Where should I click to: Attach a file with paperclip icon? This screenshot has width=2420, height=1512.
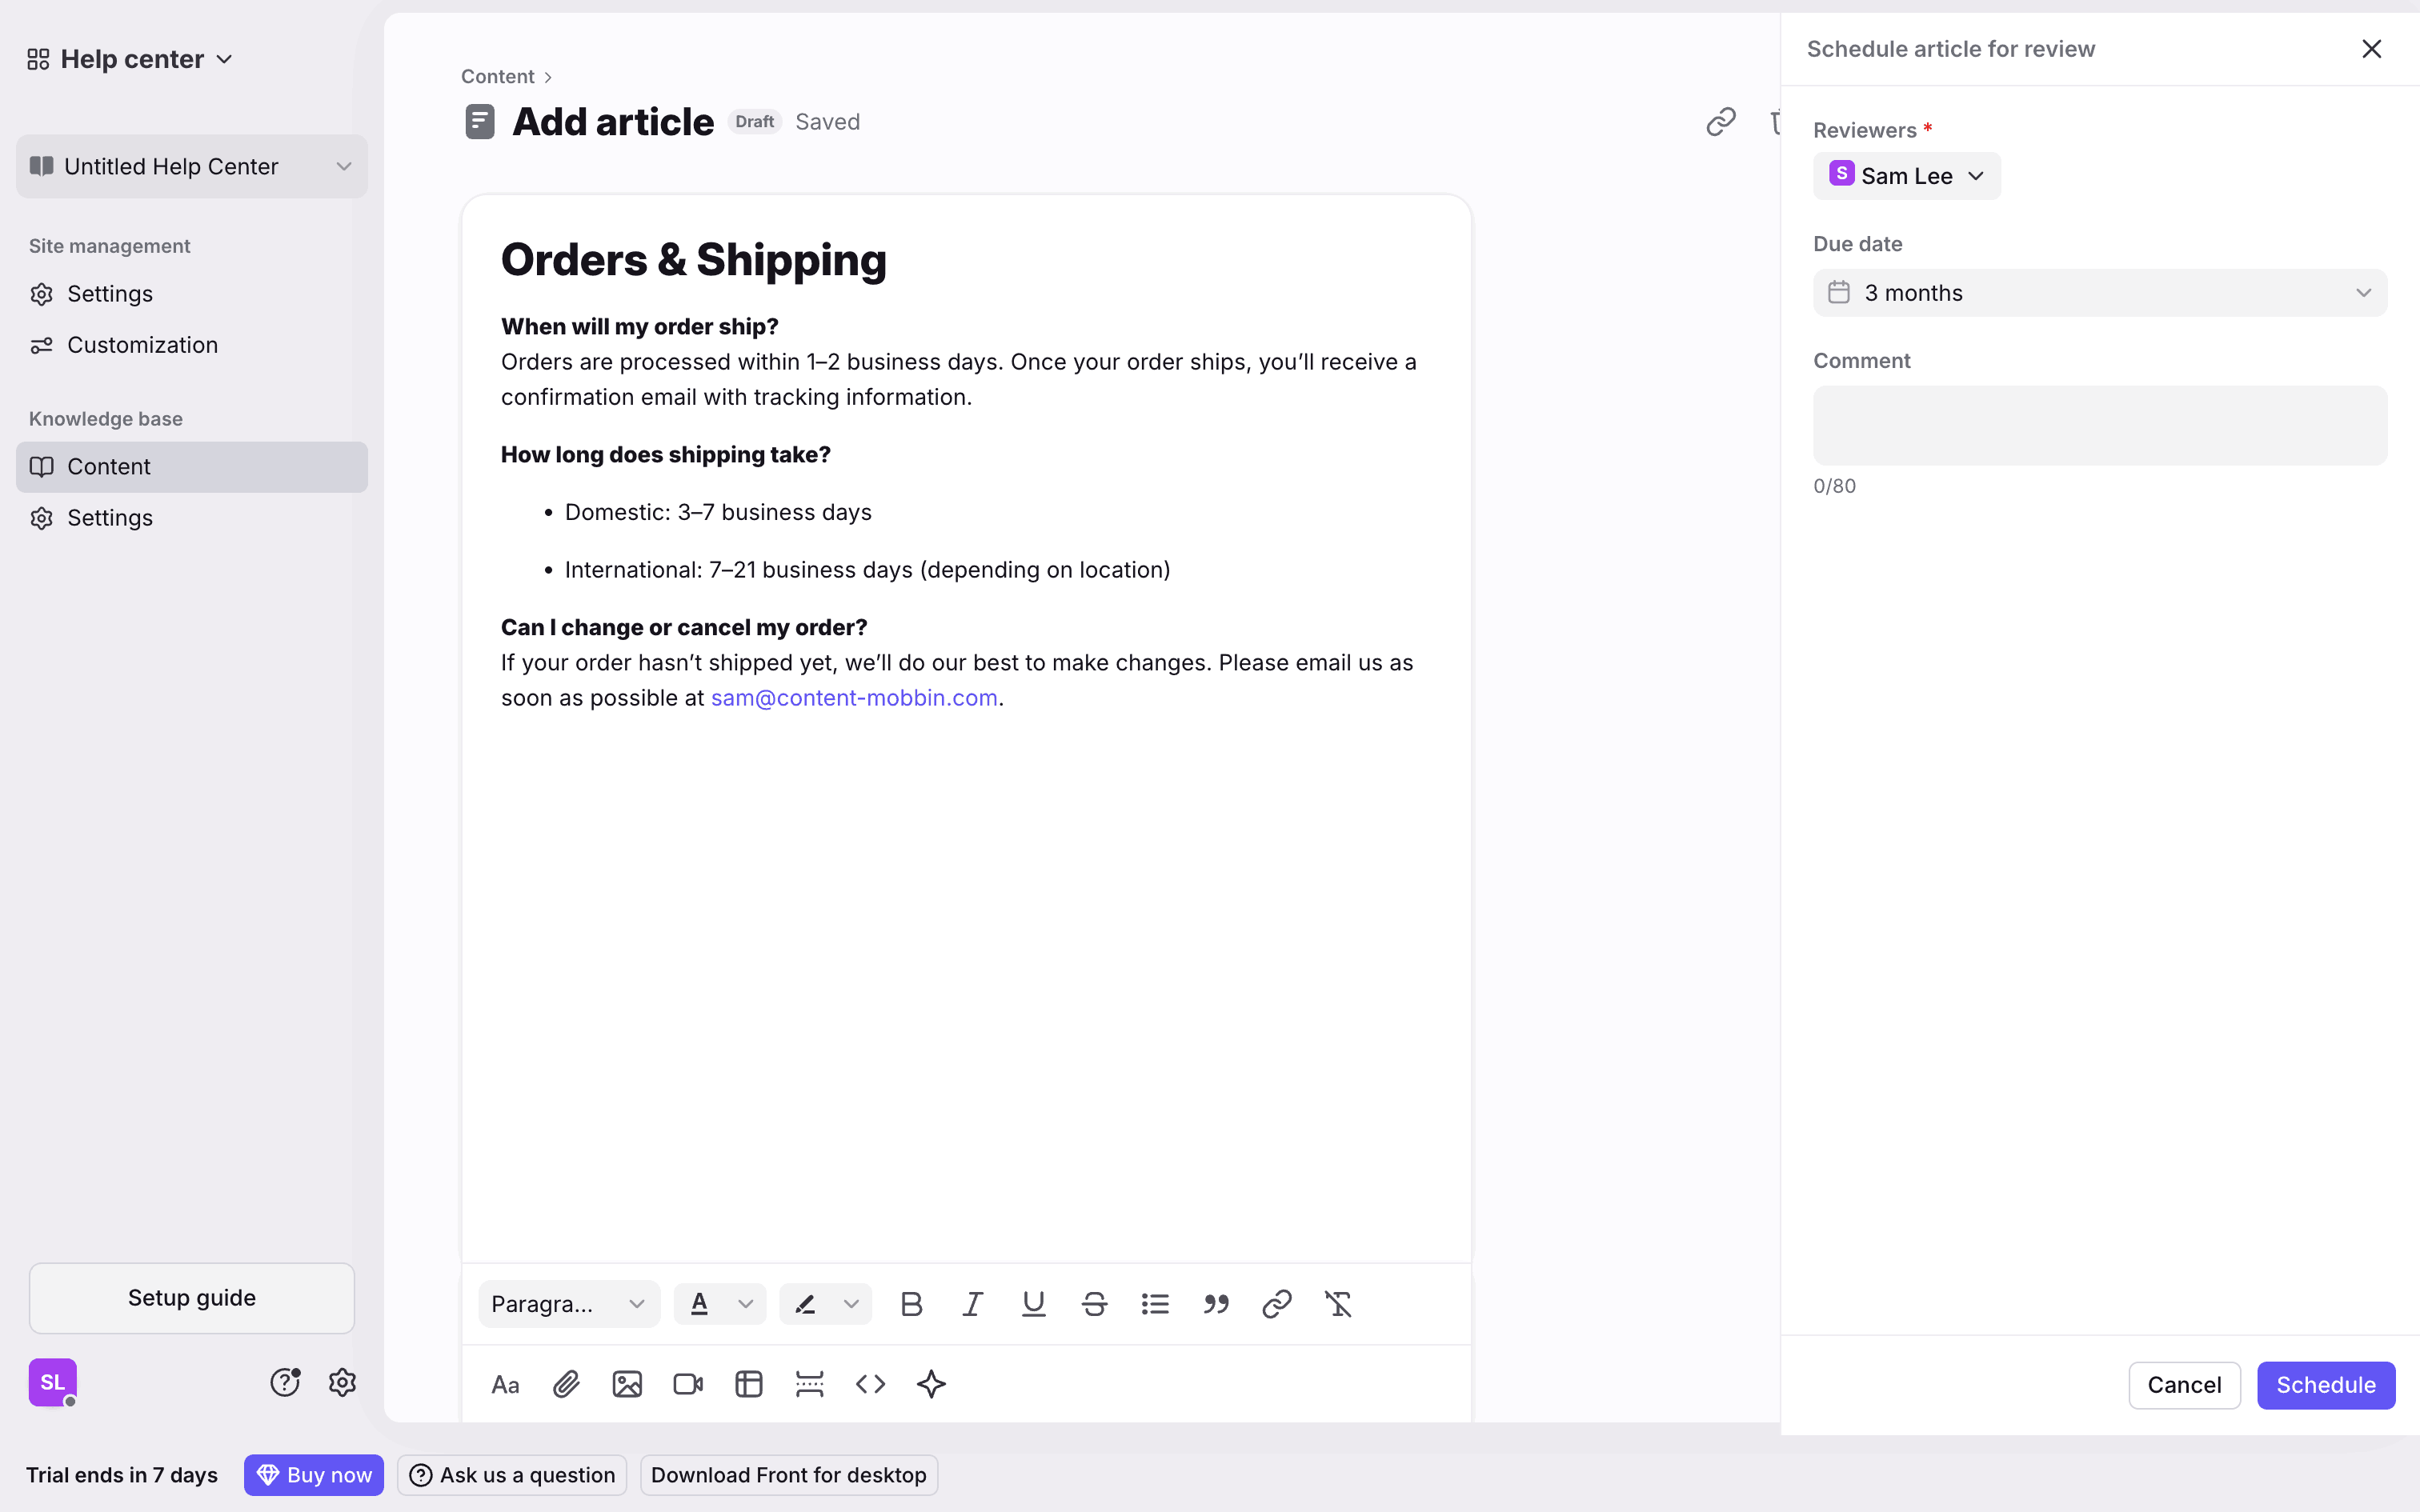(x=566, y=1384)
